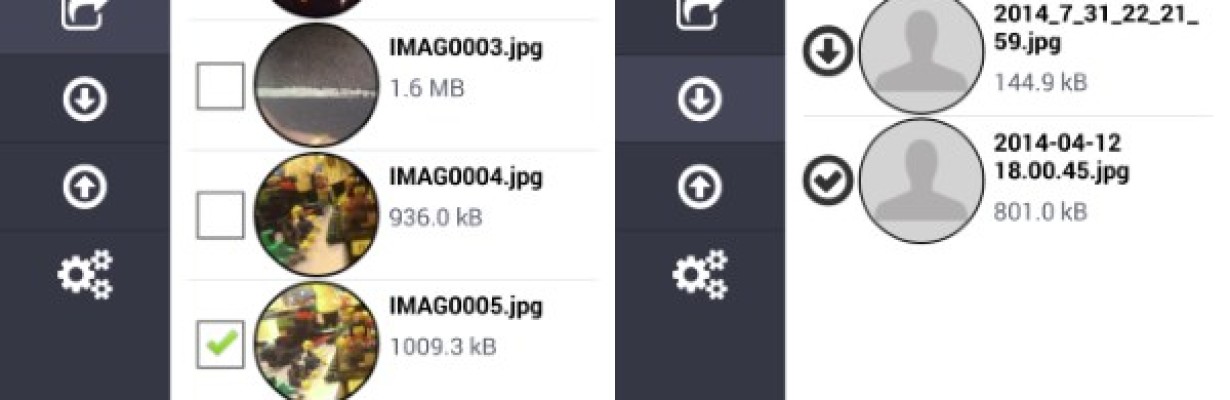Check the box for IMAG0004.jpg
The image size is (1230, 400).
221,214
